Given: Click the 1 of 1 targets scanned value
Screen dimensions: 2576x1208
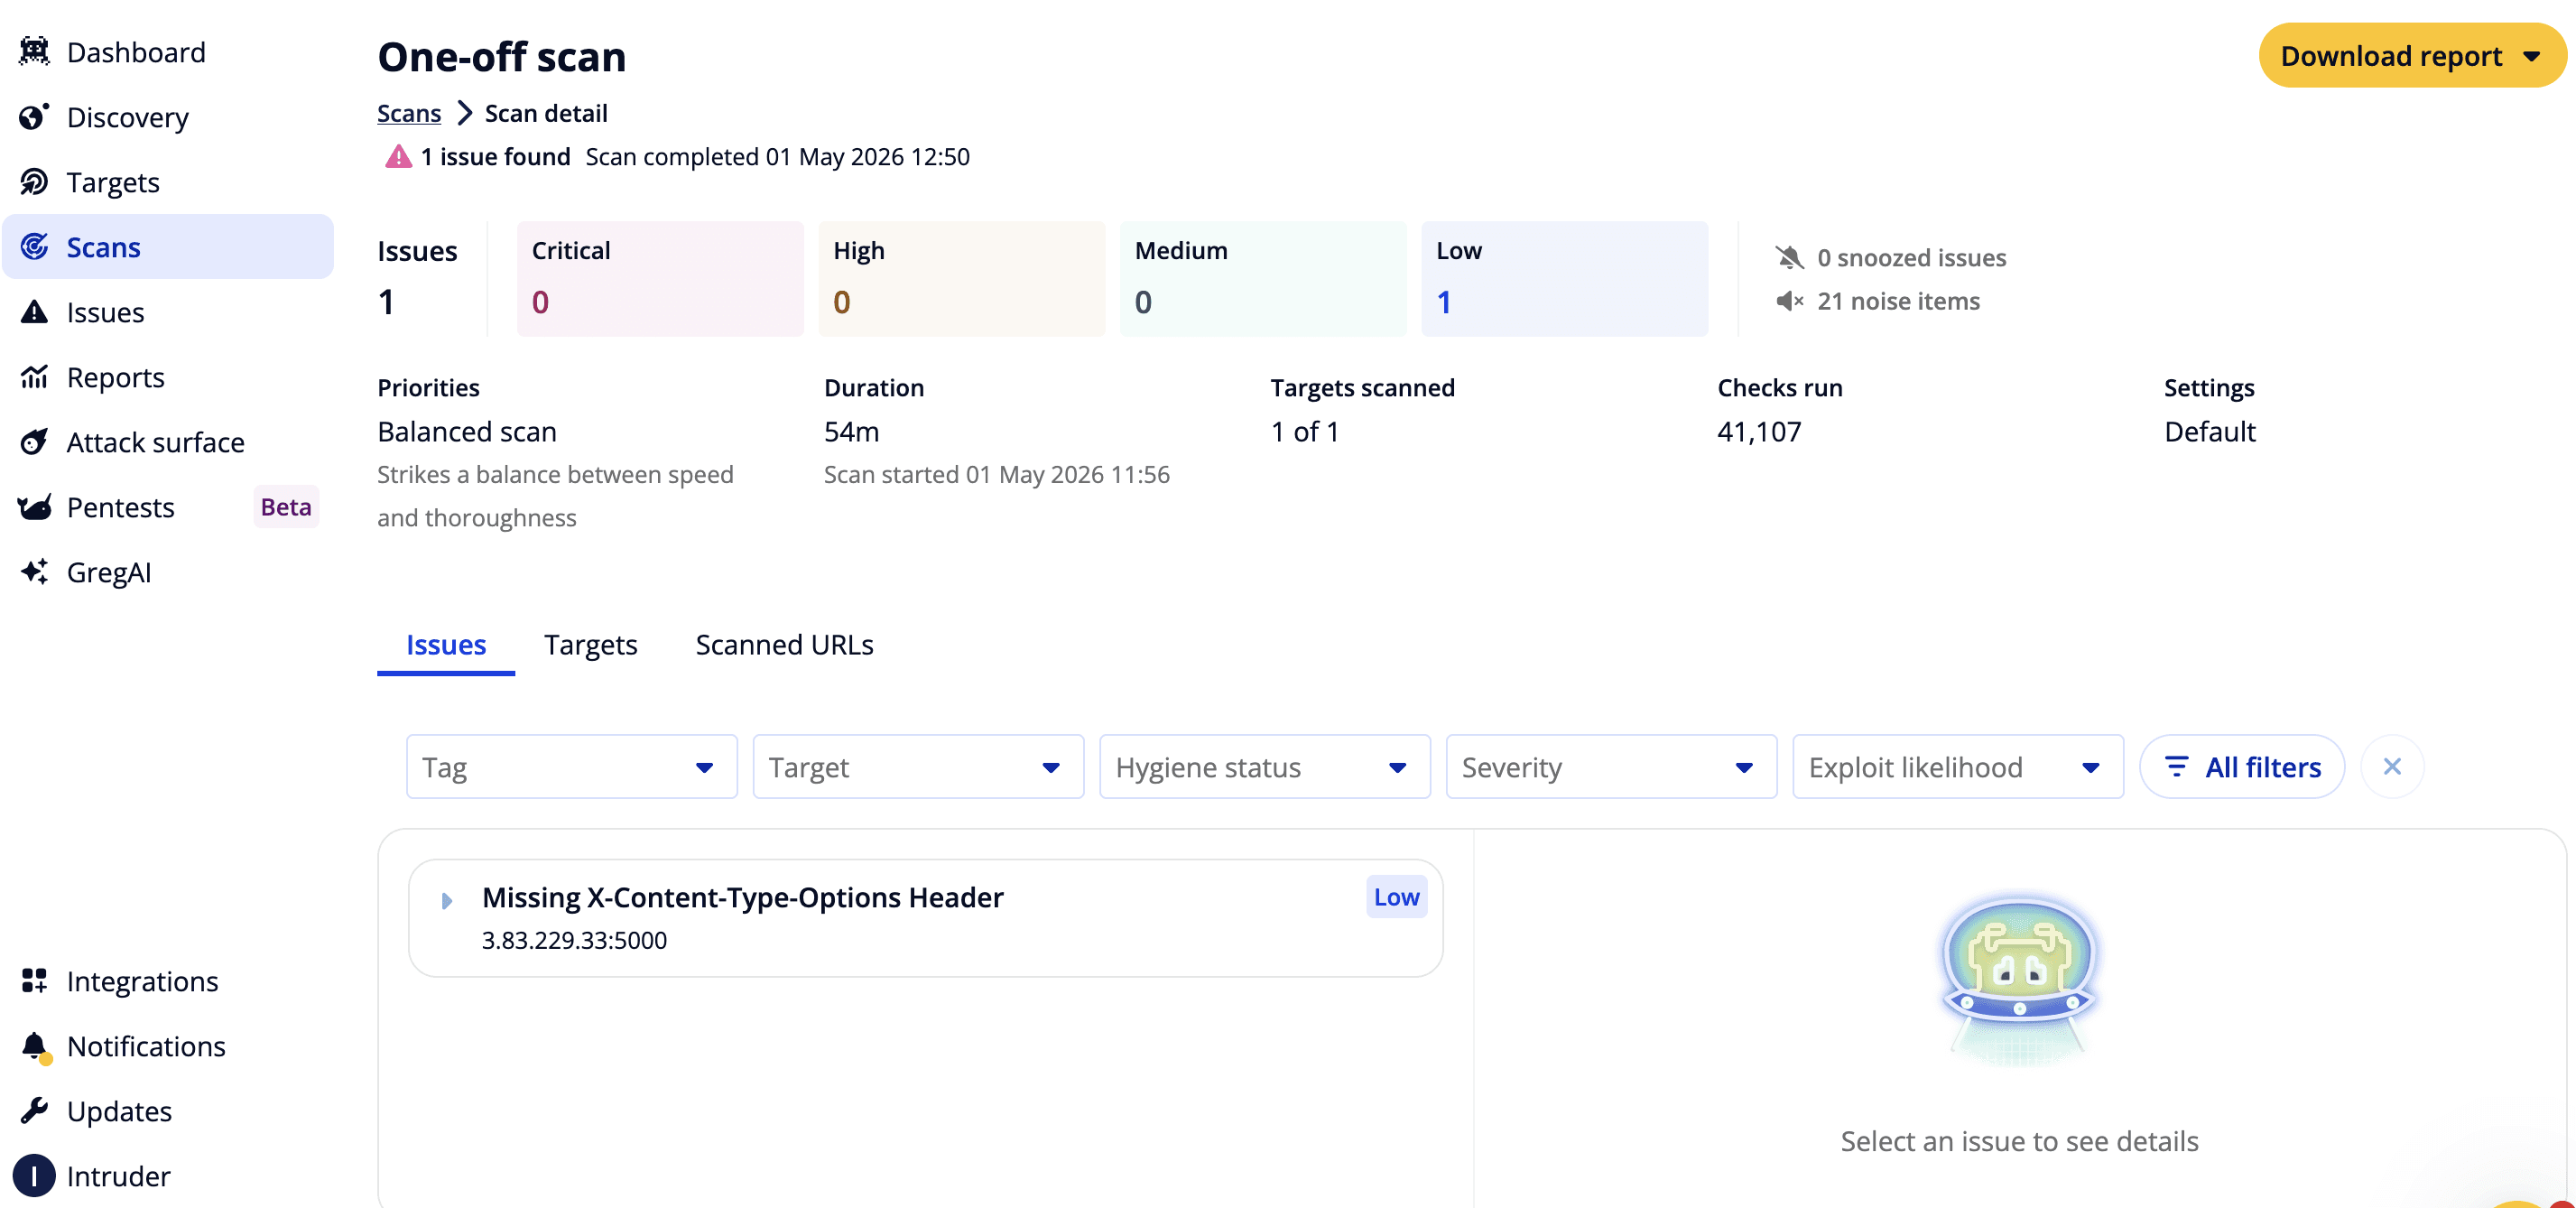Looking at the screenshot, I should click(x=1304, y=431).
